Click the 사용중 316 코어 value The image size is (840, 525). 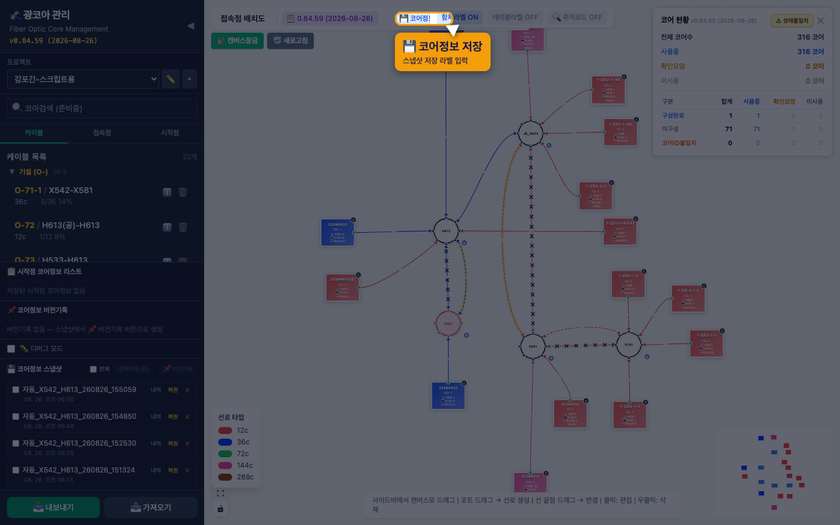tap(810, 52)
